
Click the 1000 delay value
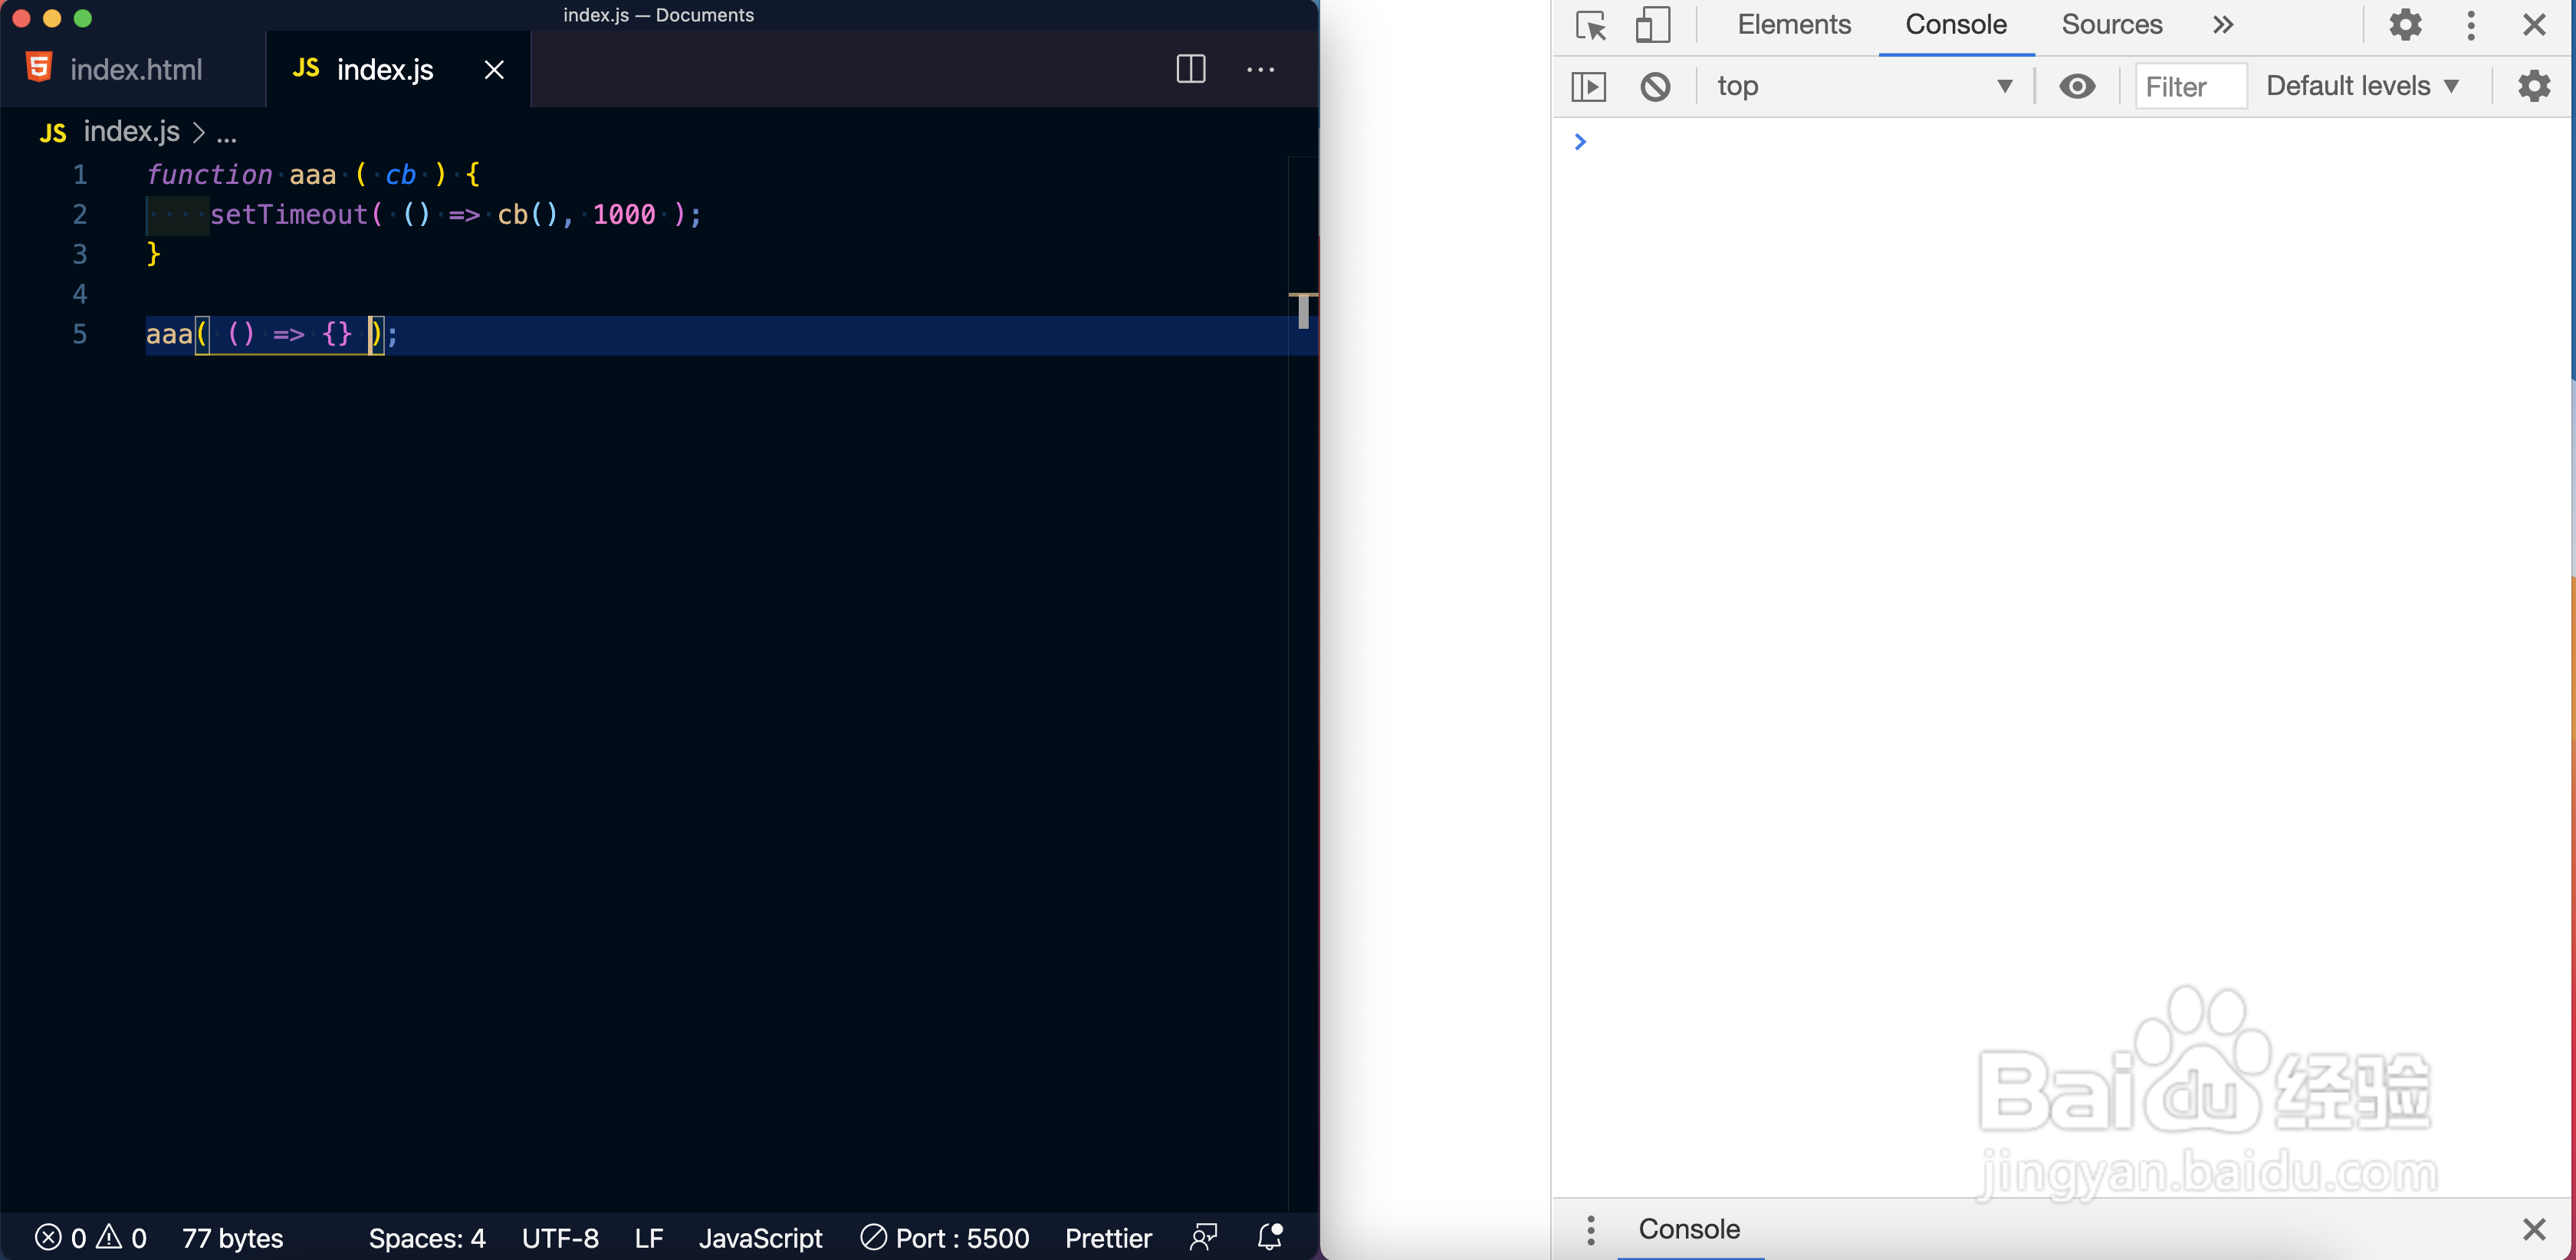click(624, 215)
